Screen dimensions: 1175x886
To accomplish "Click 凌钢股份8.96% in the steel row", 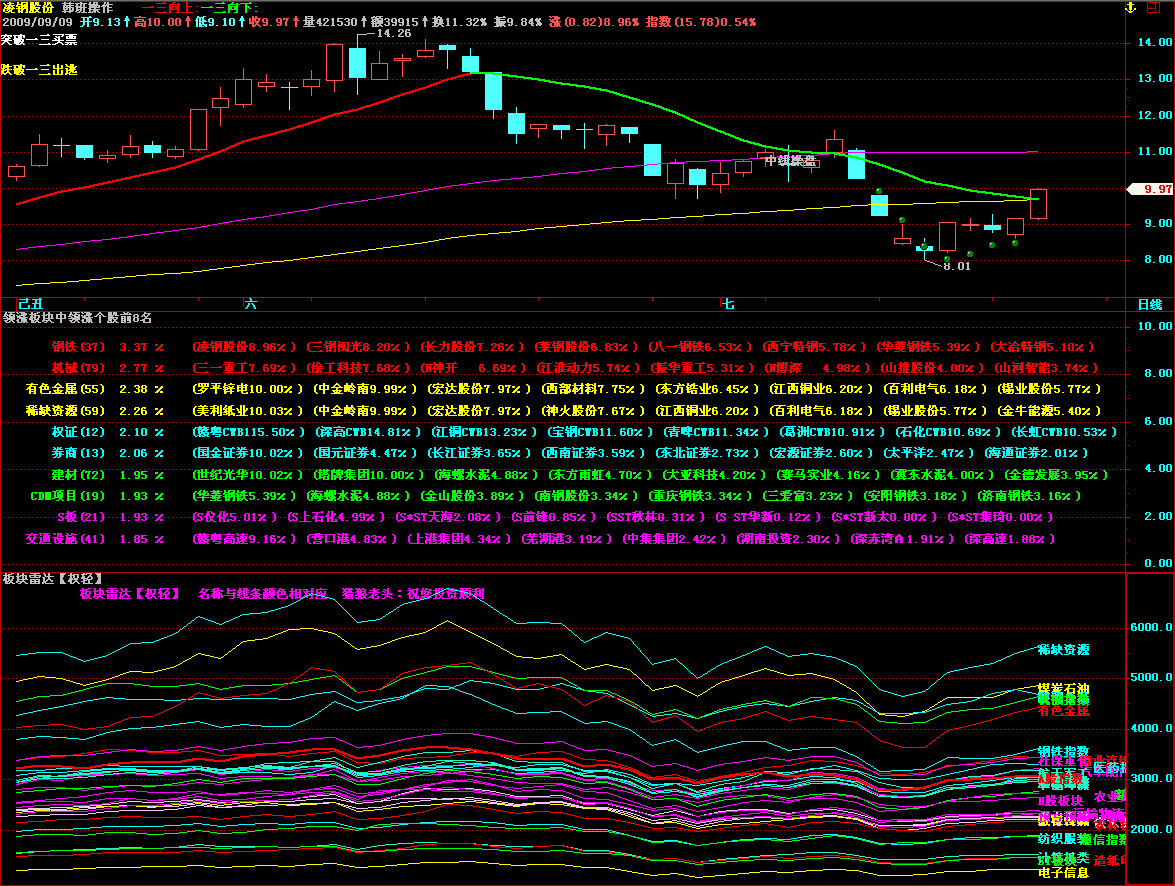I will point(244,347).
